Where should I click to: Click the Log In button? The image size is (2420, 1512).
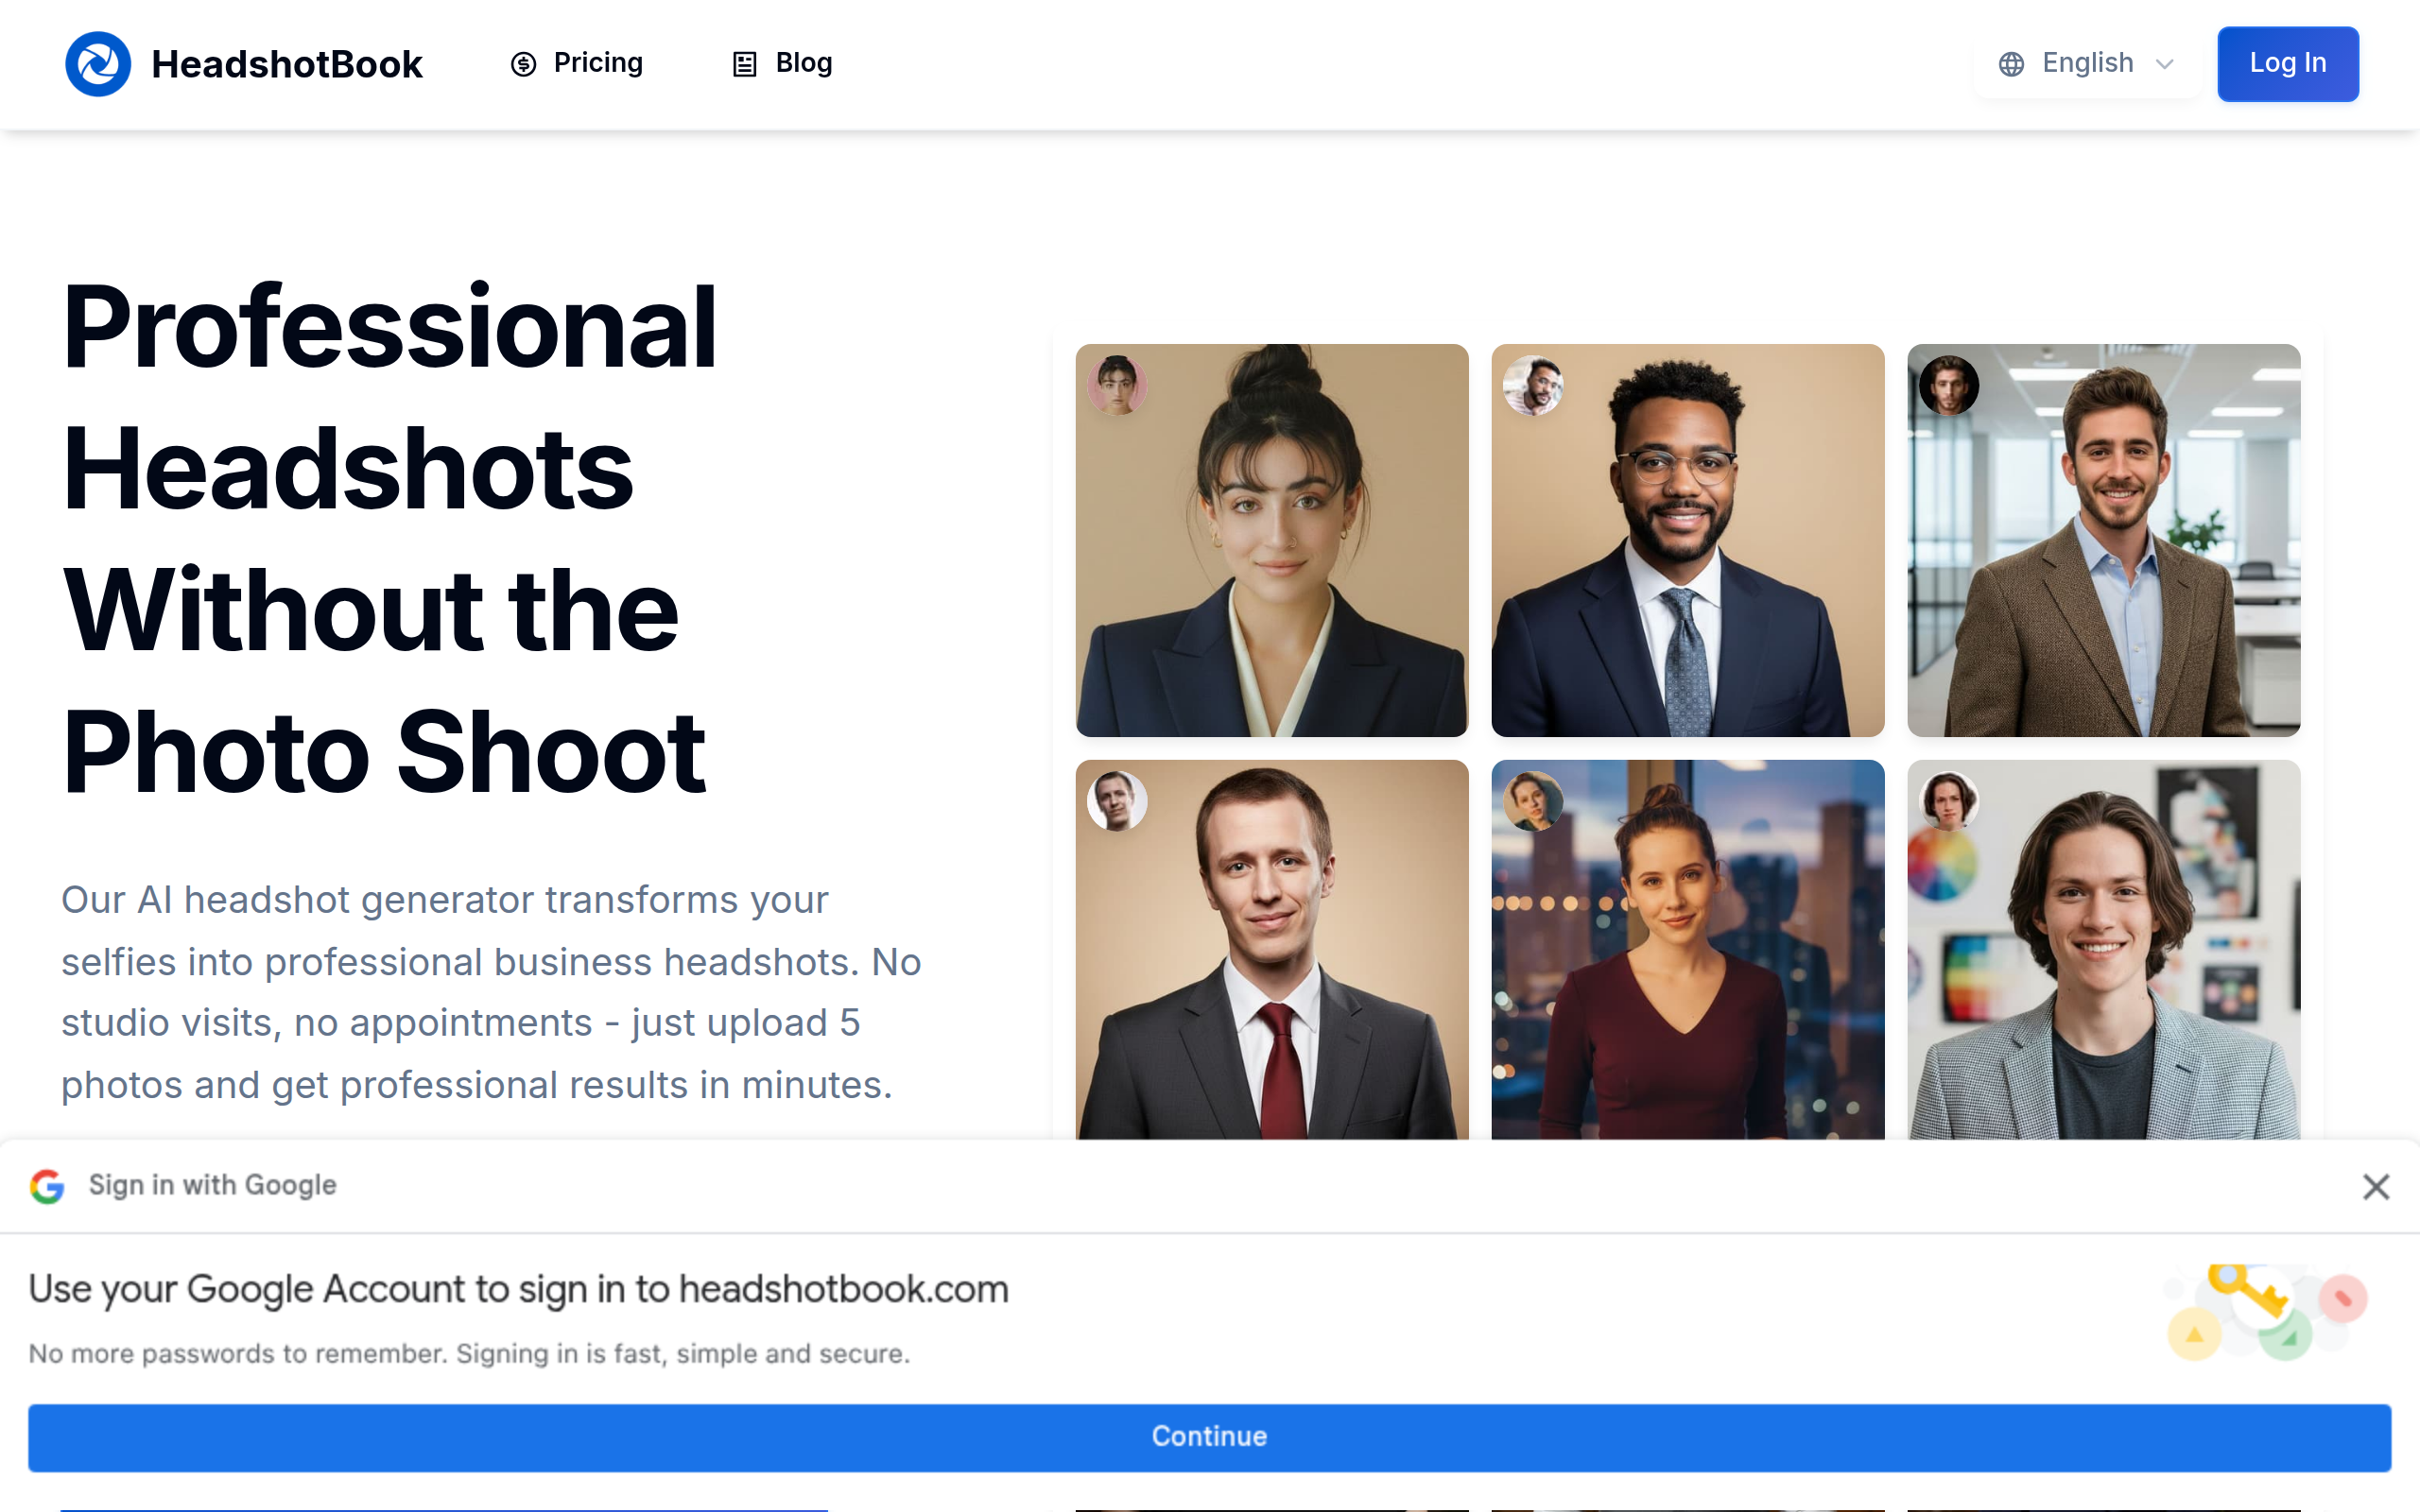click(2288, 63)
